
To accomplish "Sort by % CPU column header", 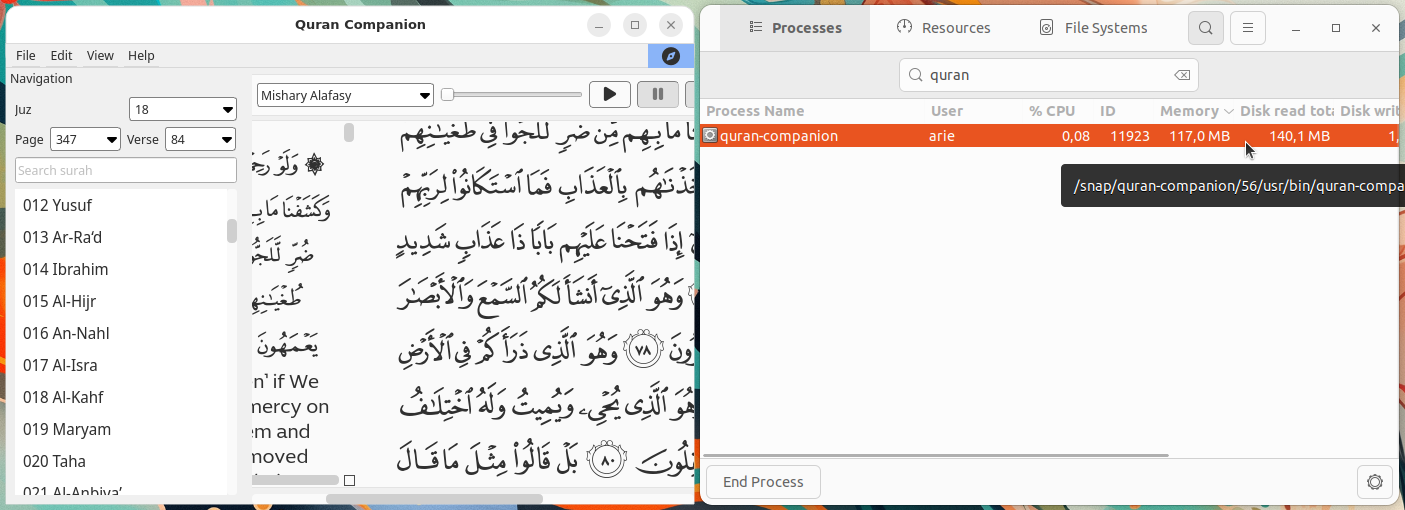I will [1052, 111].
